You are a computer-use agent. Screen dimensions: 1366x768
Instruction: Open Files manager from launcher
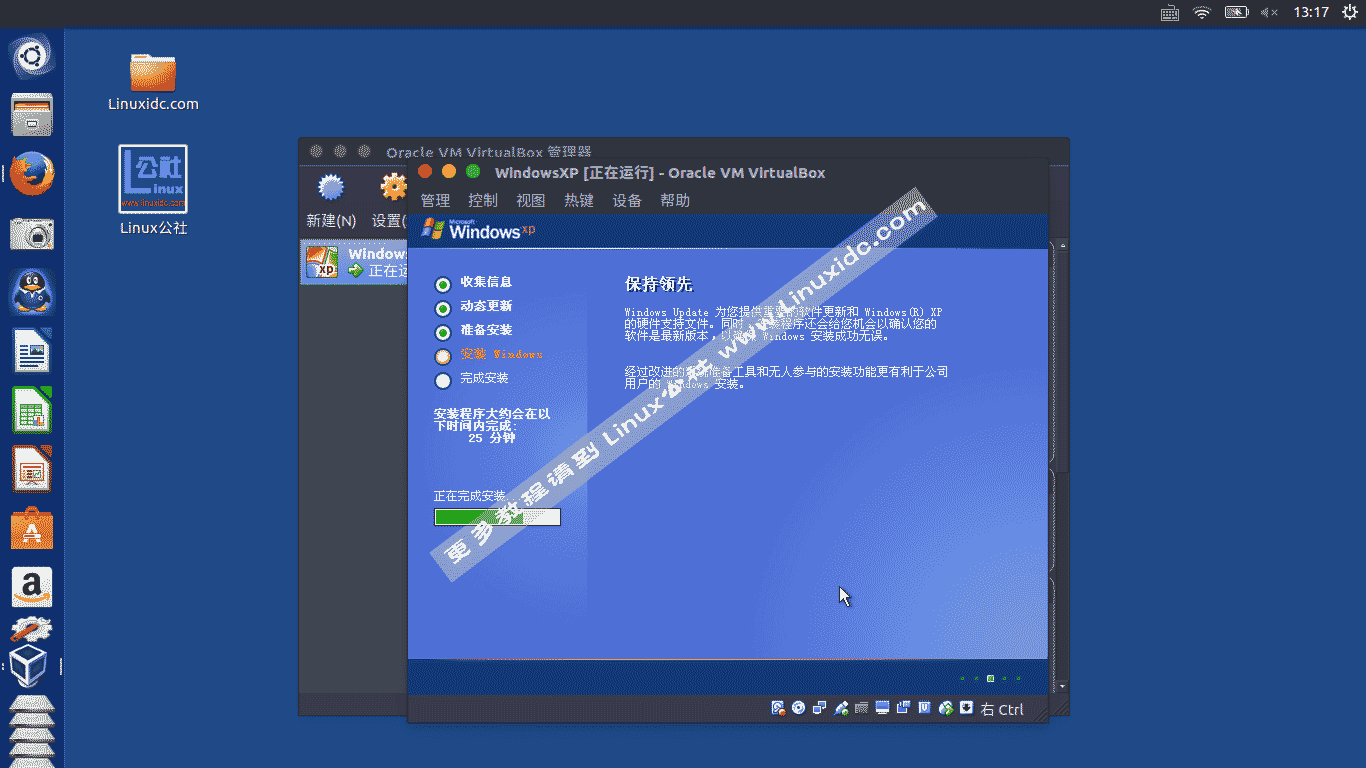pos(32,115)
